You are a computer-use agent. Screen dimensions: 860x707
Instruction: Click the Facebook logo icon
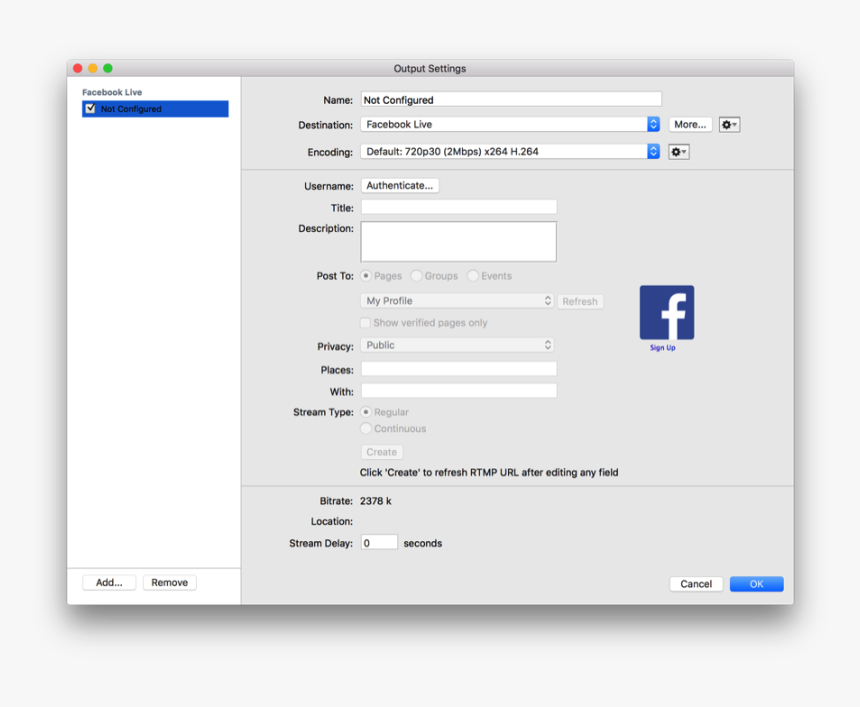point(666,312)
